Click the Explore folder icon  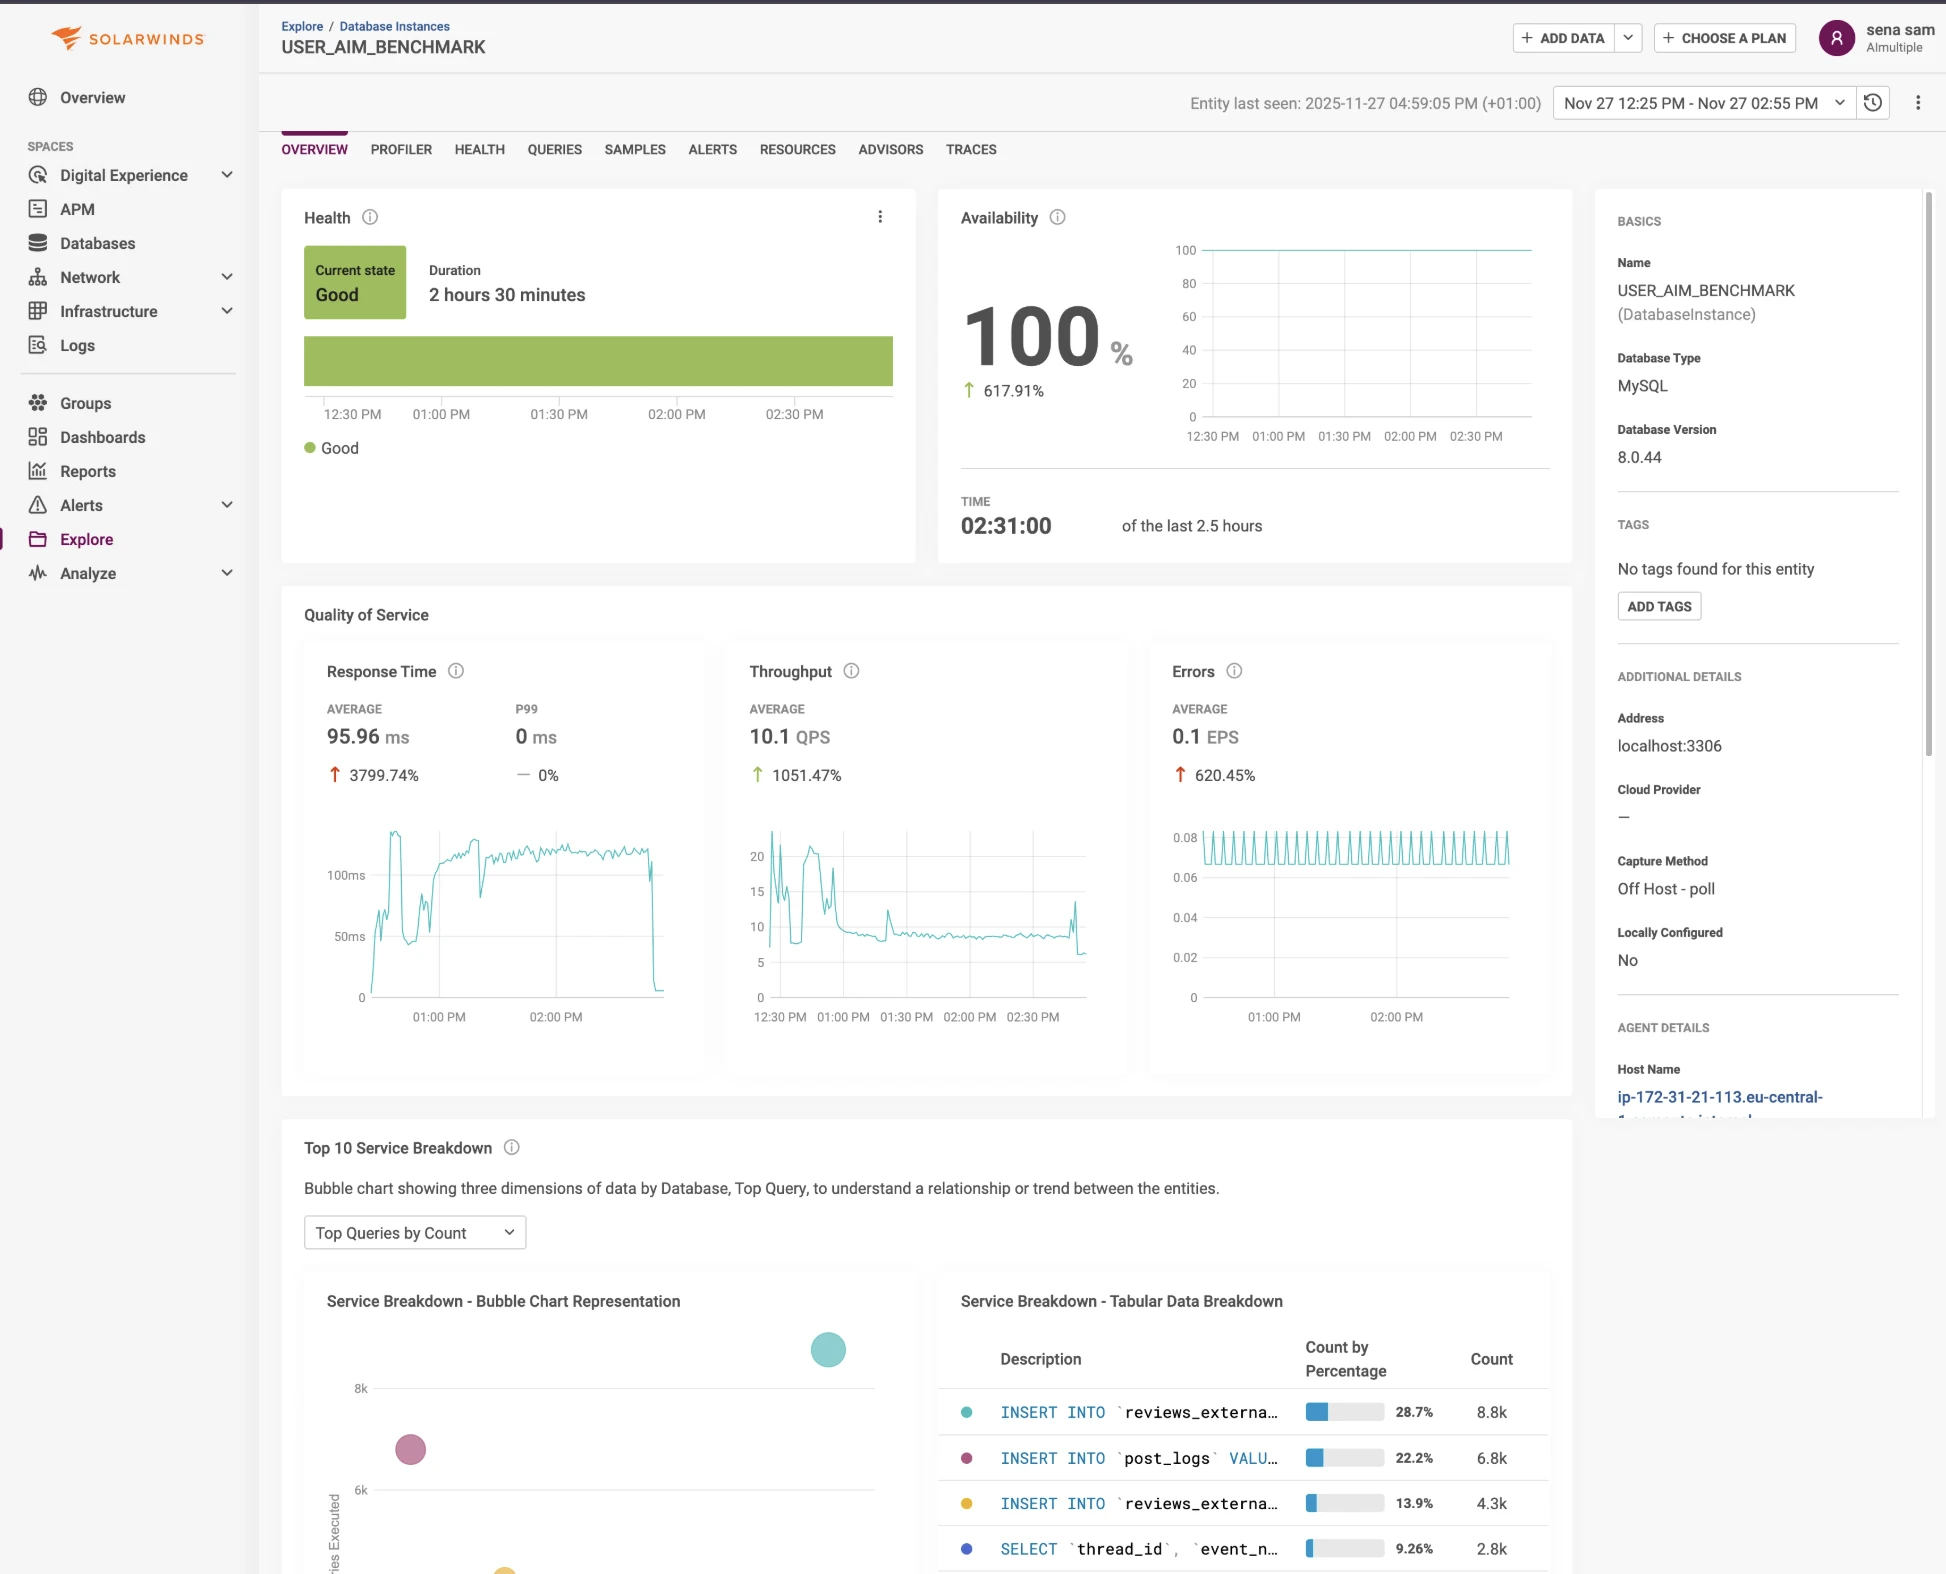38,539
